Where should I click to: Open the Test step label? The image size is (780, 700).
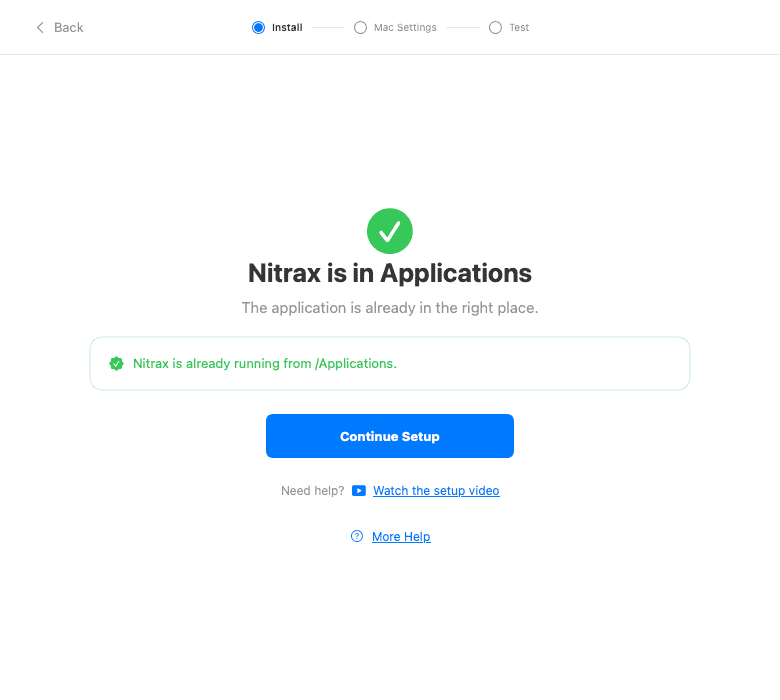pyautogui.click(x=519, y=27)
